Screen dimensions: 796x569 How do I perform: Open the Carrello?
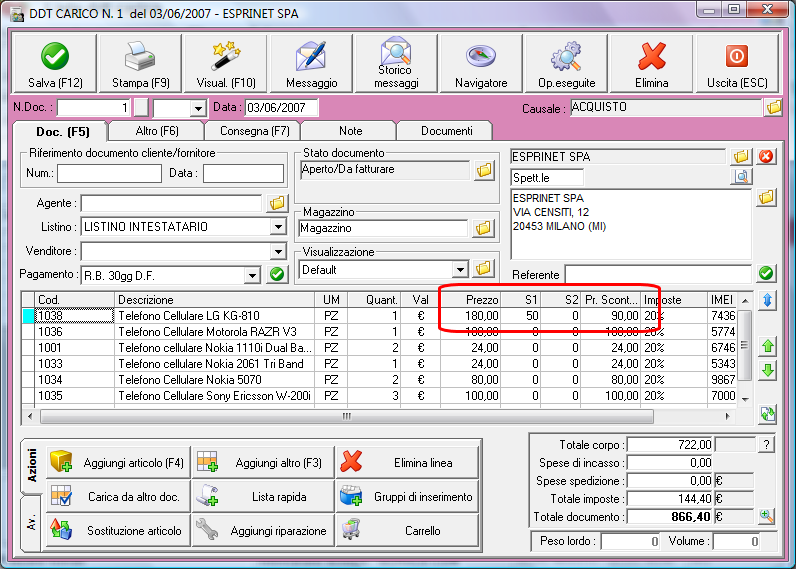click(408, 530)
